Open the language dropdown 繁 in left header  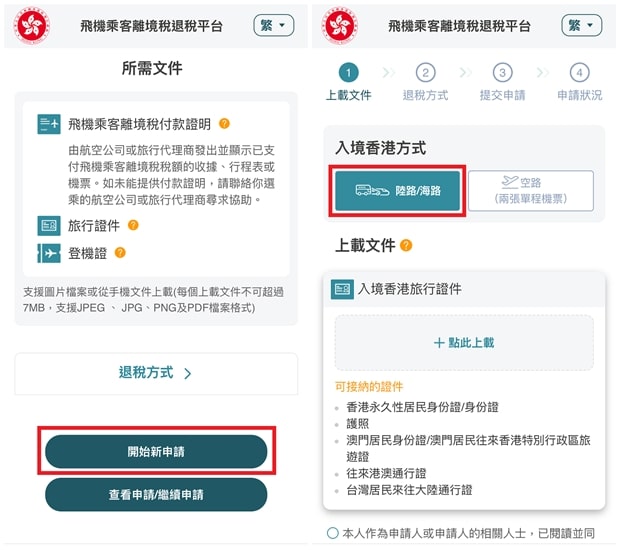(x=273, y=25)
